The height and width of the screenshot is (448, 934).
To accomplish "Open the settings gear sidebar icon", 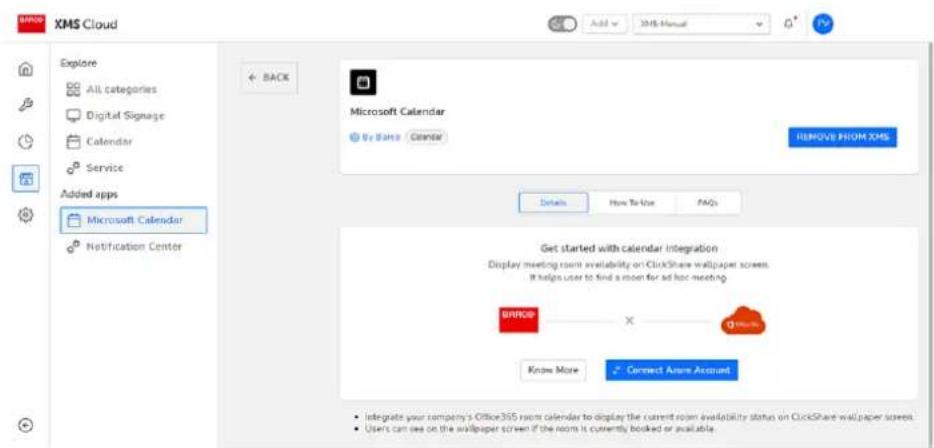I will (26, 214).
